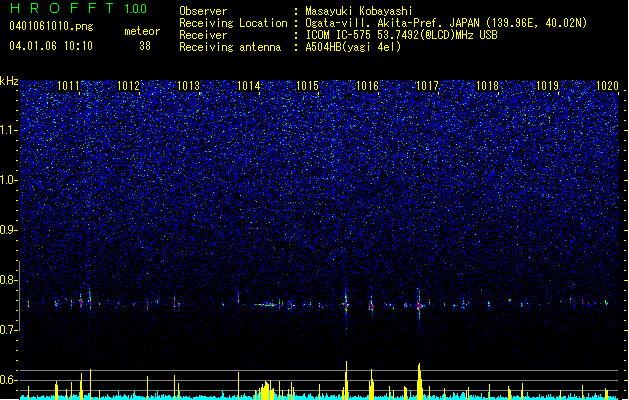
Task: Select the Ogata-vill. Akita-Pref. JAPAN location text
Action: pos(446,23)
